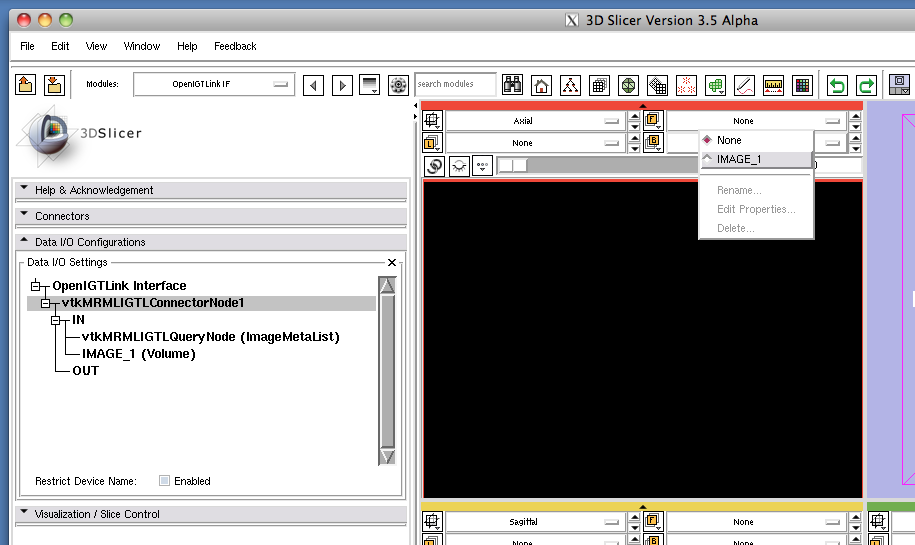Open the File menu
This screenshot has height=545, width=915.
[27, 46]
